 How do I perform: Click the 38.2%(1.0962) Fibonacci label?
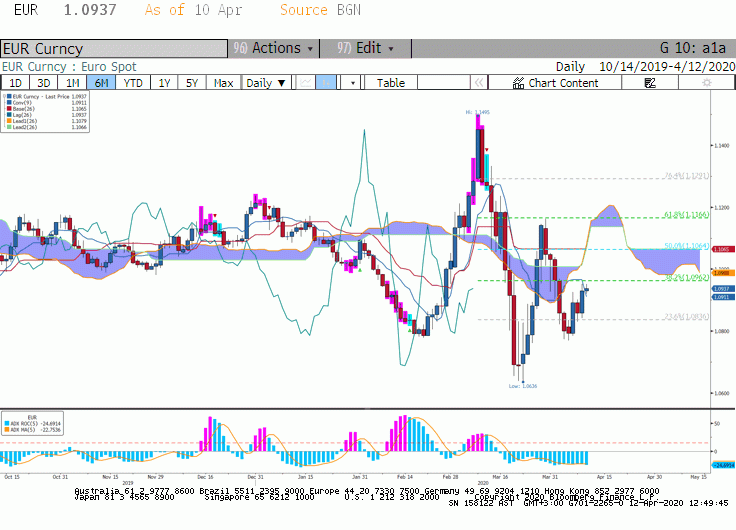coord(686,277)
